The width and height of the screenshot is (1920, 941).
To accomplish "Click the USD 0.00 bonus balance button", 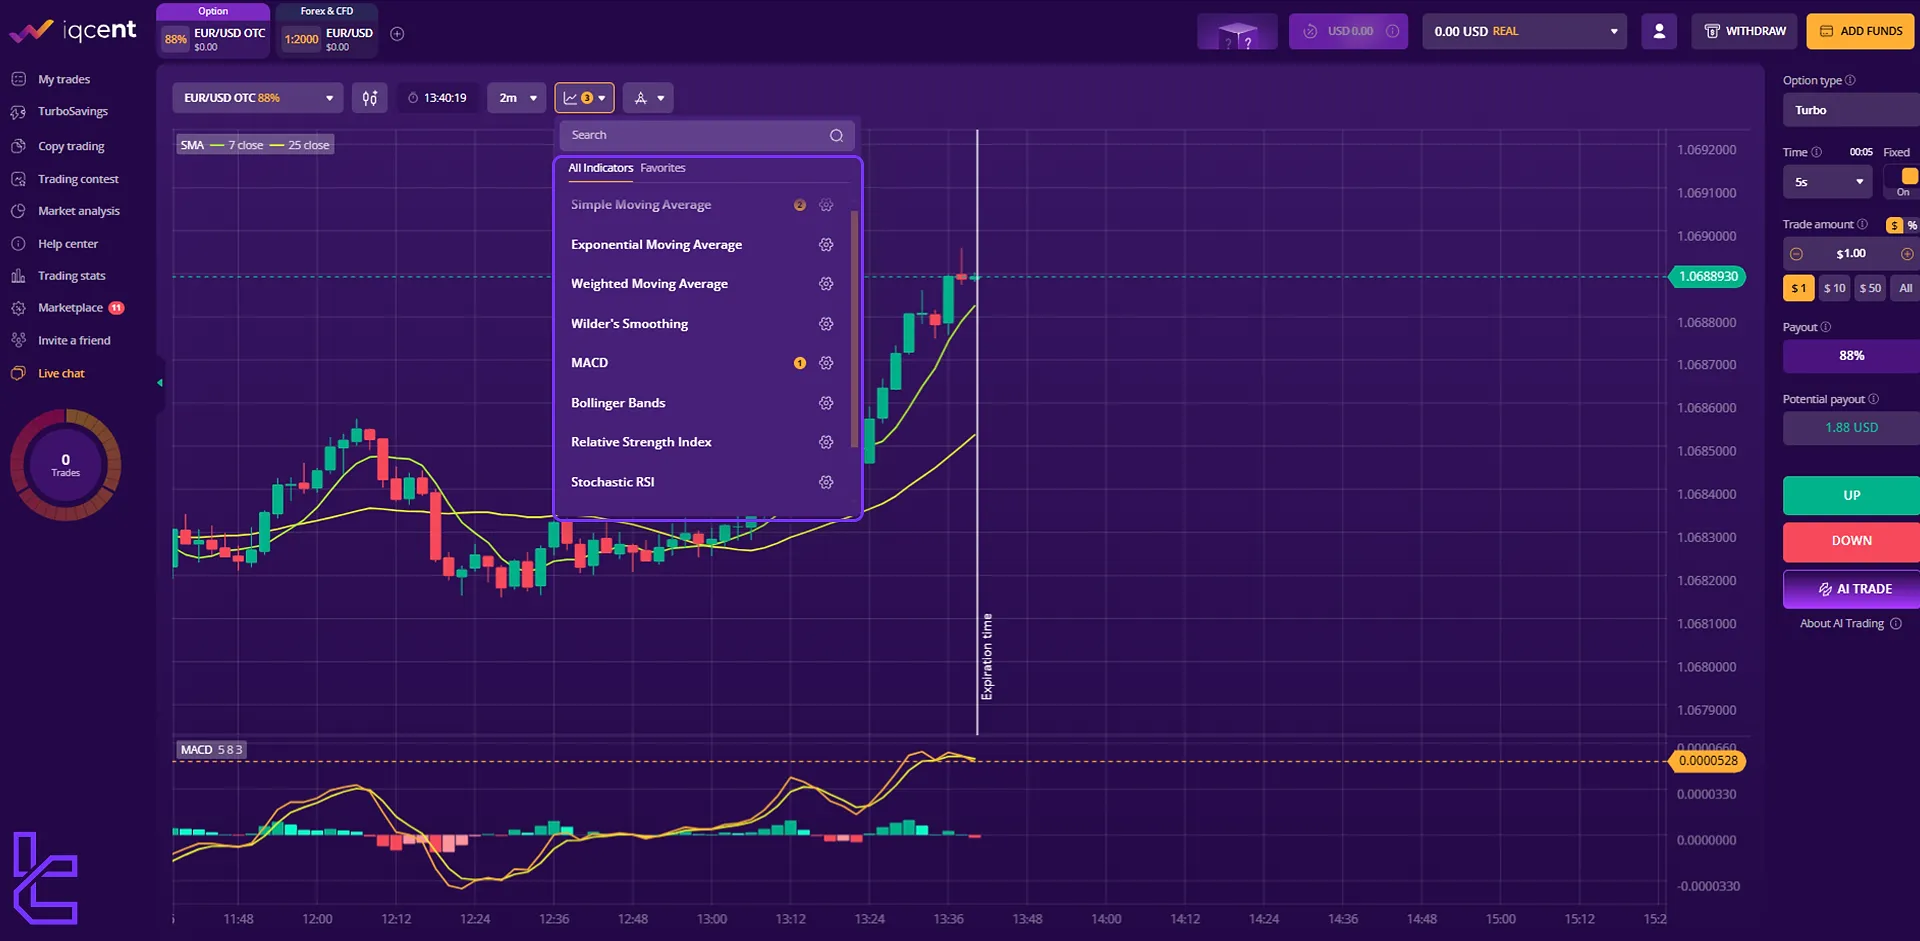I will (1349, 32).
